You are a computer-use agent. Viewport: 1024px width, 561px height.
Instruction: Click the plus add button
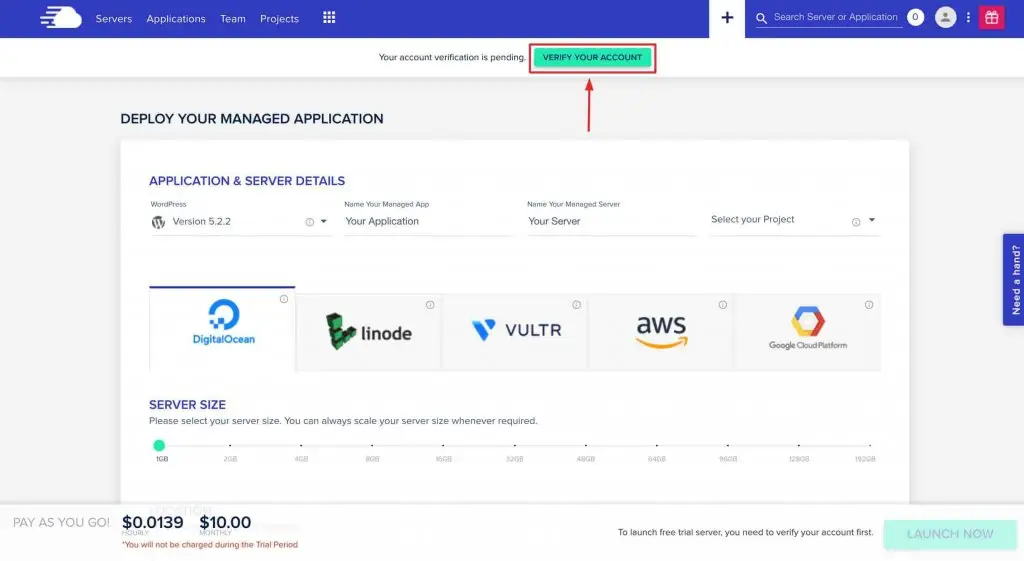(x=727, y=18)
